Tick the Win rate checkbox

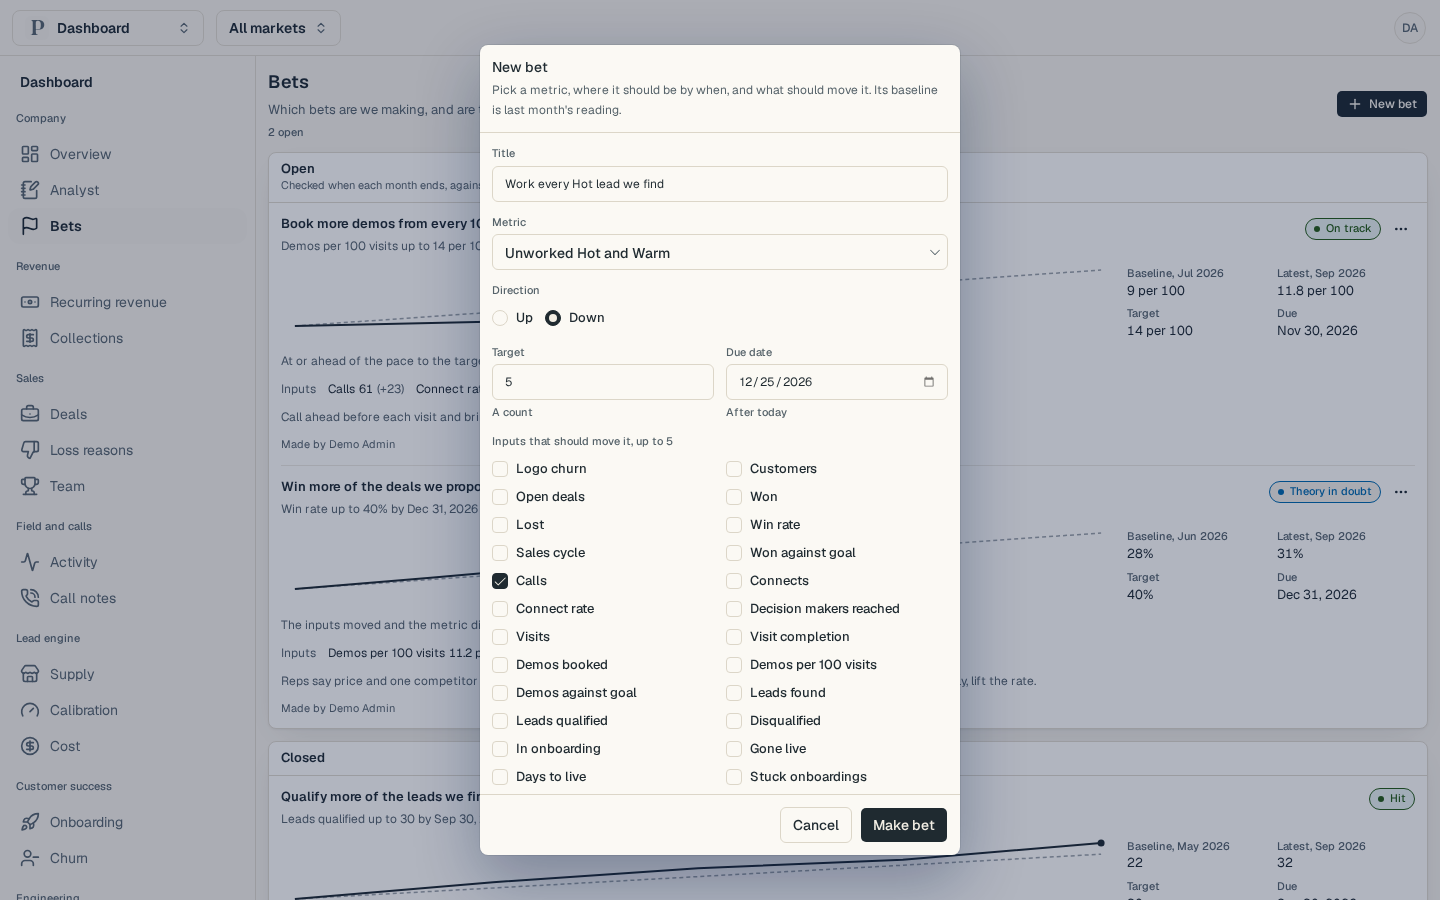(734, 525)
